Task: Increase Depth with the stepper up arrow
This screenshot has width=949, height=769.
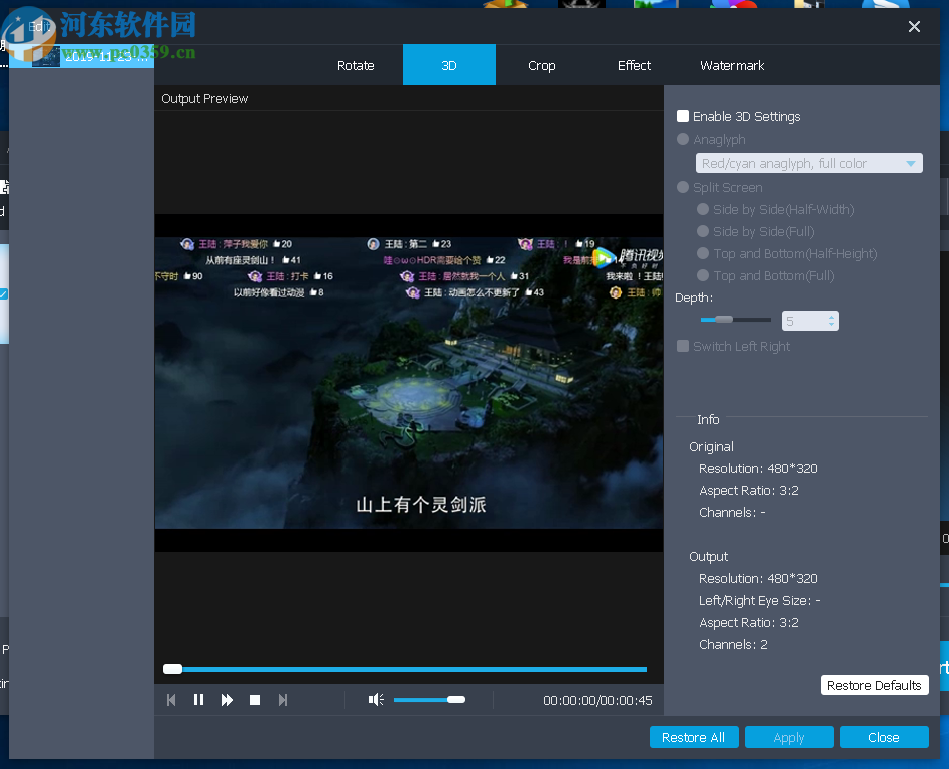Action: pyautogui.click(x=831, y=315)
